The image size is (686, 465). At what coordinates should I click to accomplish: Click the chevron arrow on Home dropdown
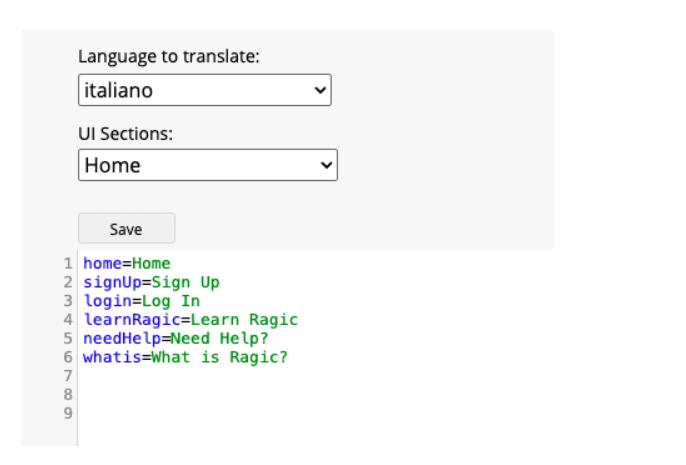pos(326,165)
